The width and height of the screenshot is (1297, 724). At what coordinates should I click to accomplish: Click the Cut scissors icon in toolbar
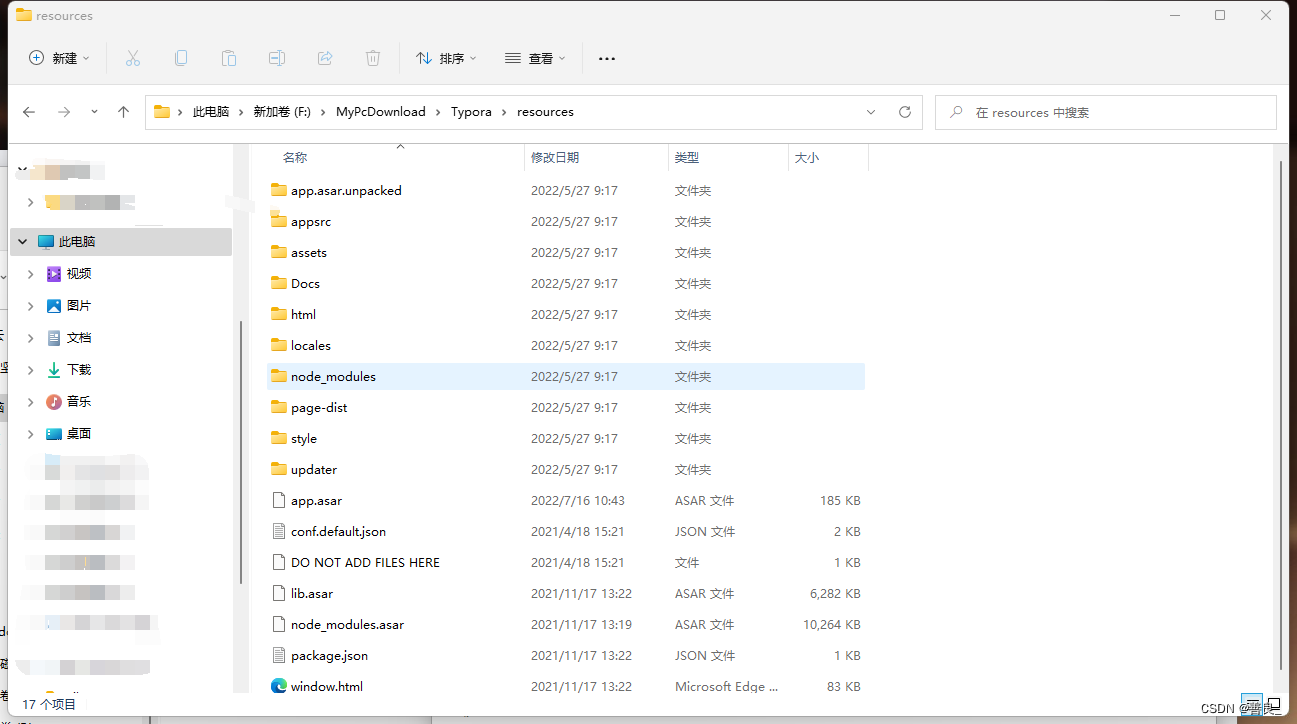tap(132, 58)
